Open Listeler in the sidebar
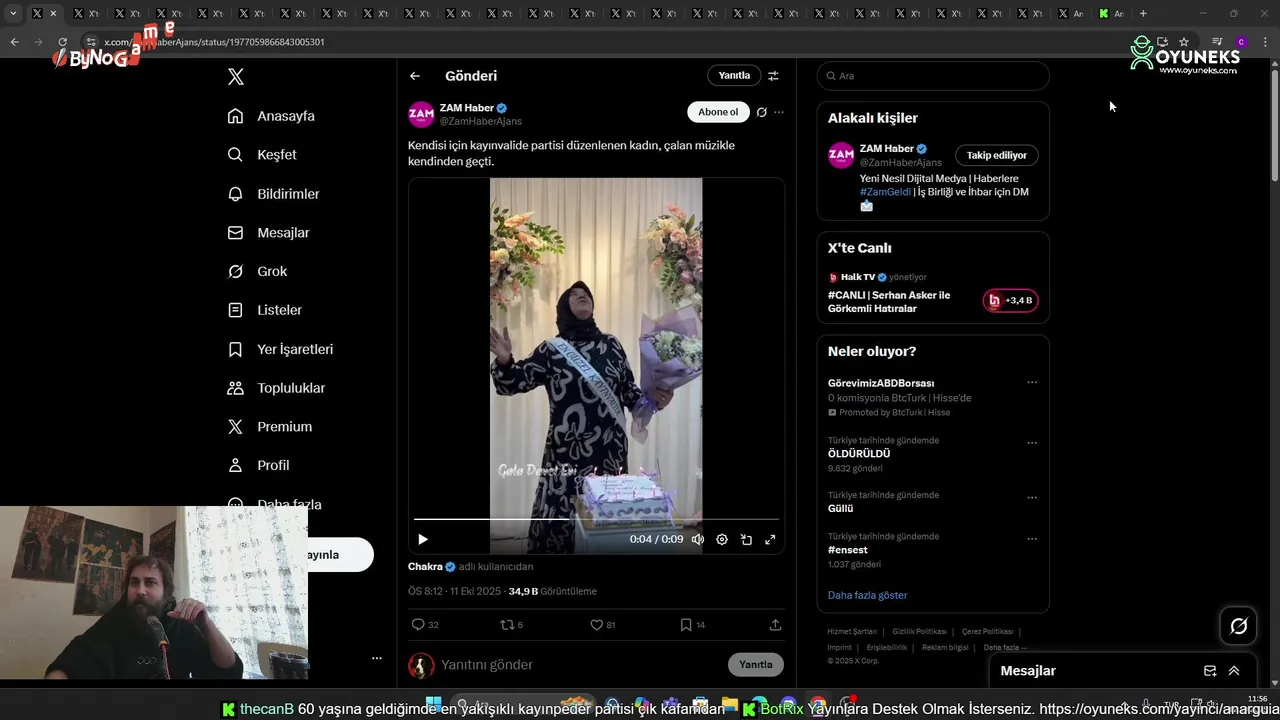The width and height of the screenshot is (1280, 720). coord(264,311)
